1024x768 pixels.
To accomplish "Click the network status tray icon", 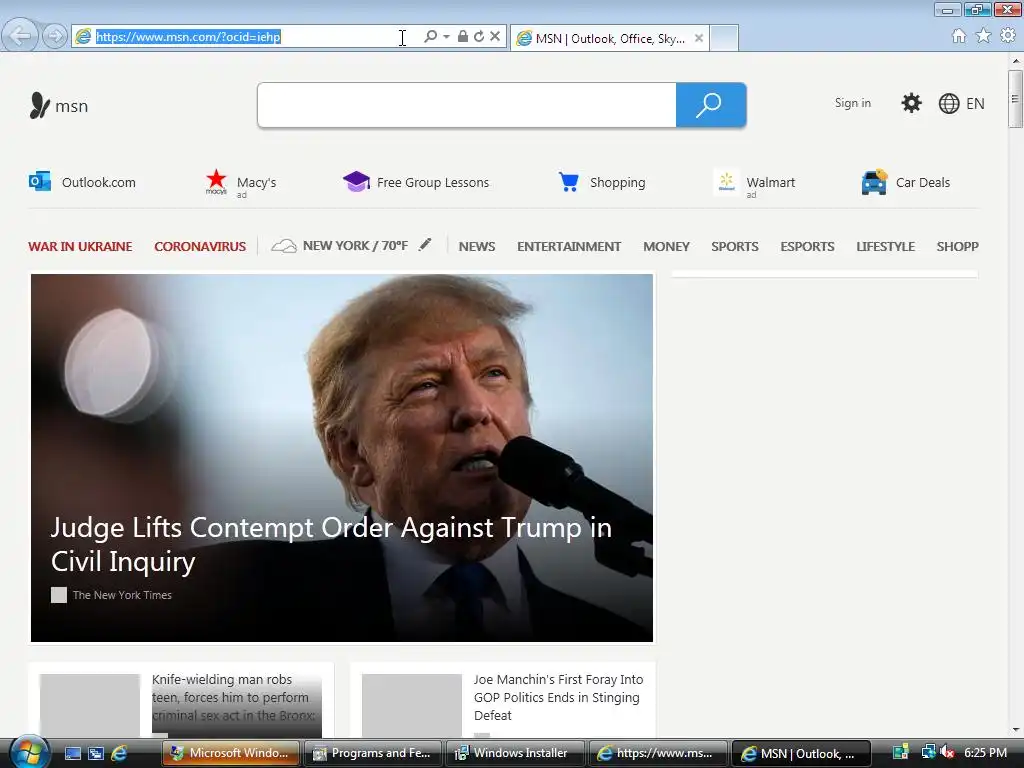I will [927, 752].
